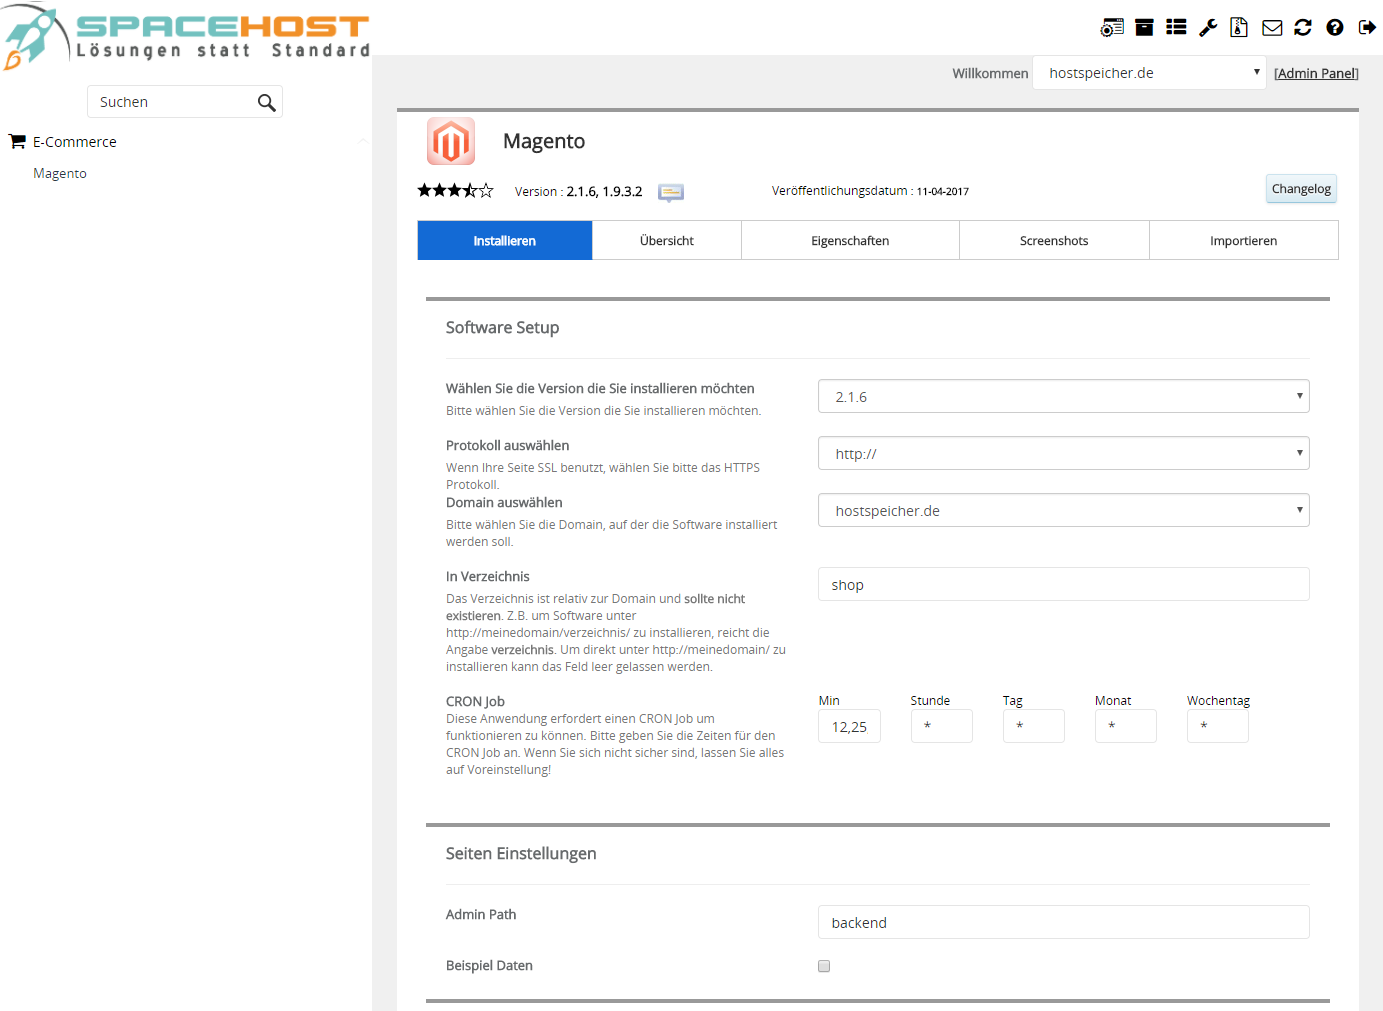Open the list view icon in header
Viewport: 1383px width, 1011px height.
[1176, 28]
